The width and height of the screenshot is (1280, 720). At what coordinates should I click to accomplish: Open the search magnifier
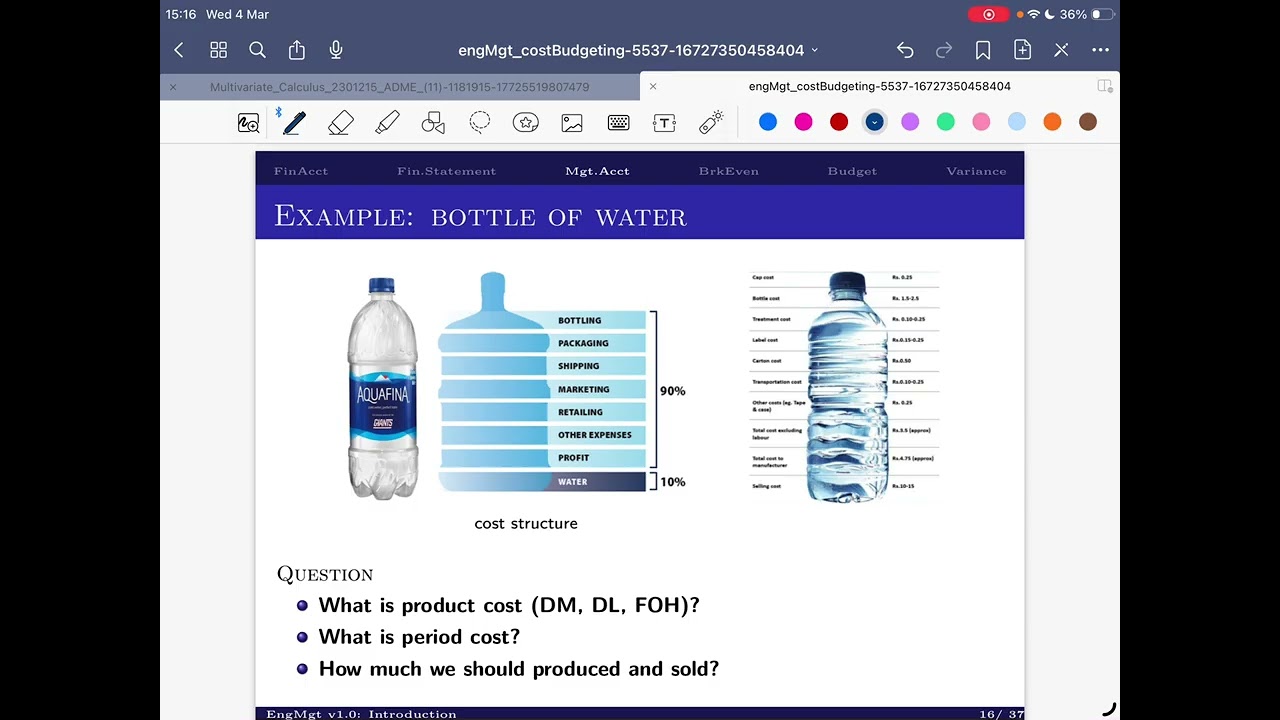click(257, 50)
